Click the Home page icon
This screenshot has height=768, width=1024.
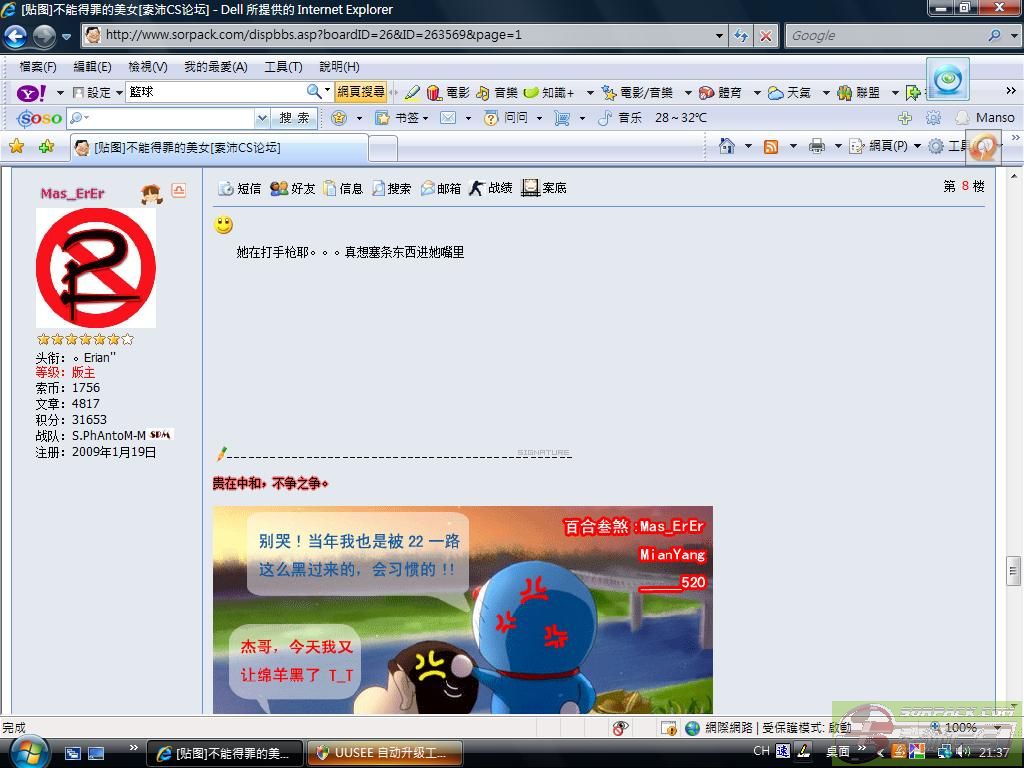click(x=727, y=146)
